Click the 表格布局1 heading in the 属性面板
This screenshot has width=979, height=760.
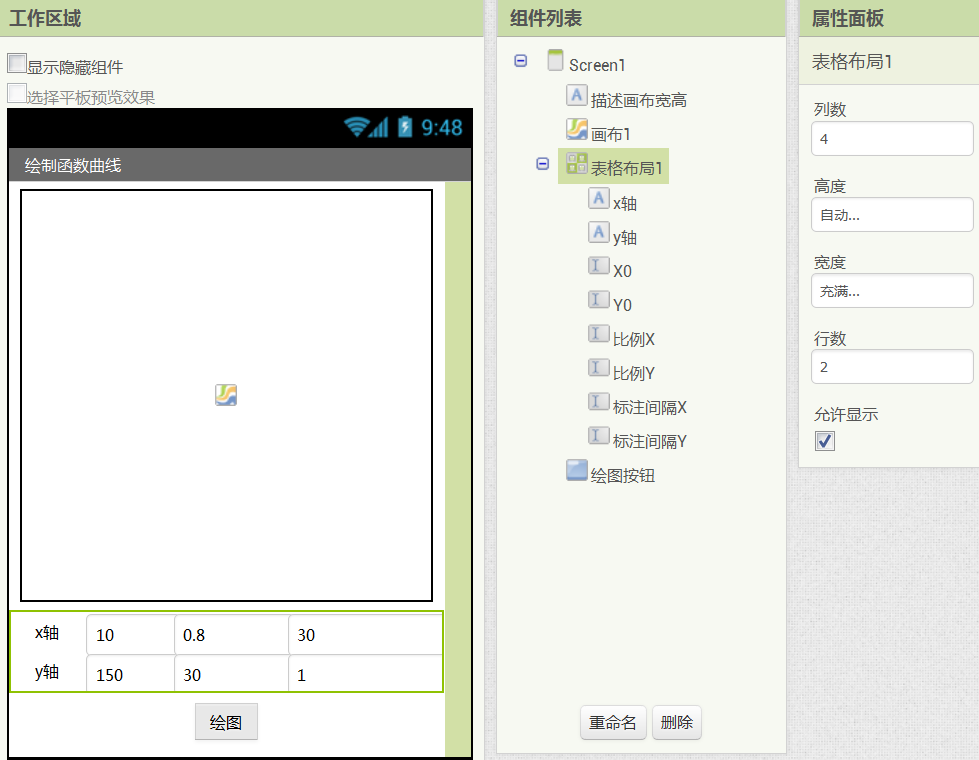click(x=852, y=61)
